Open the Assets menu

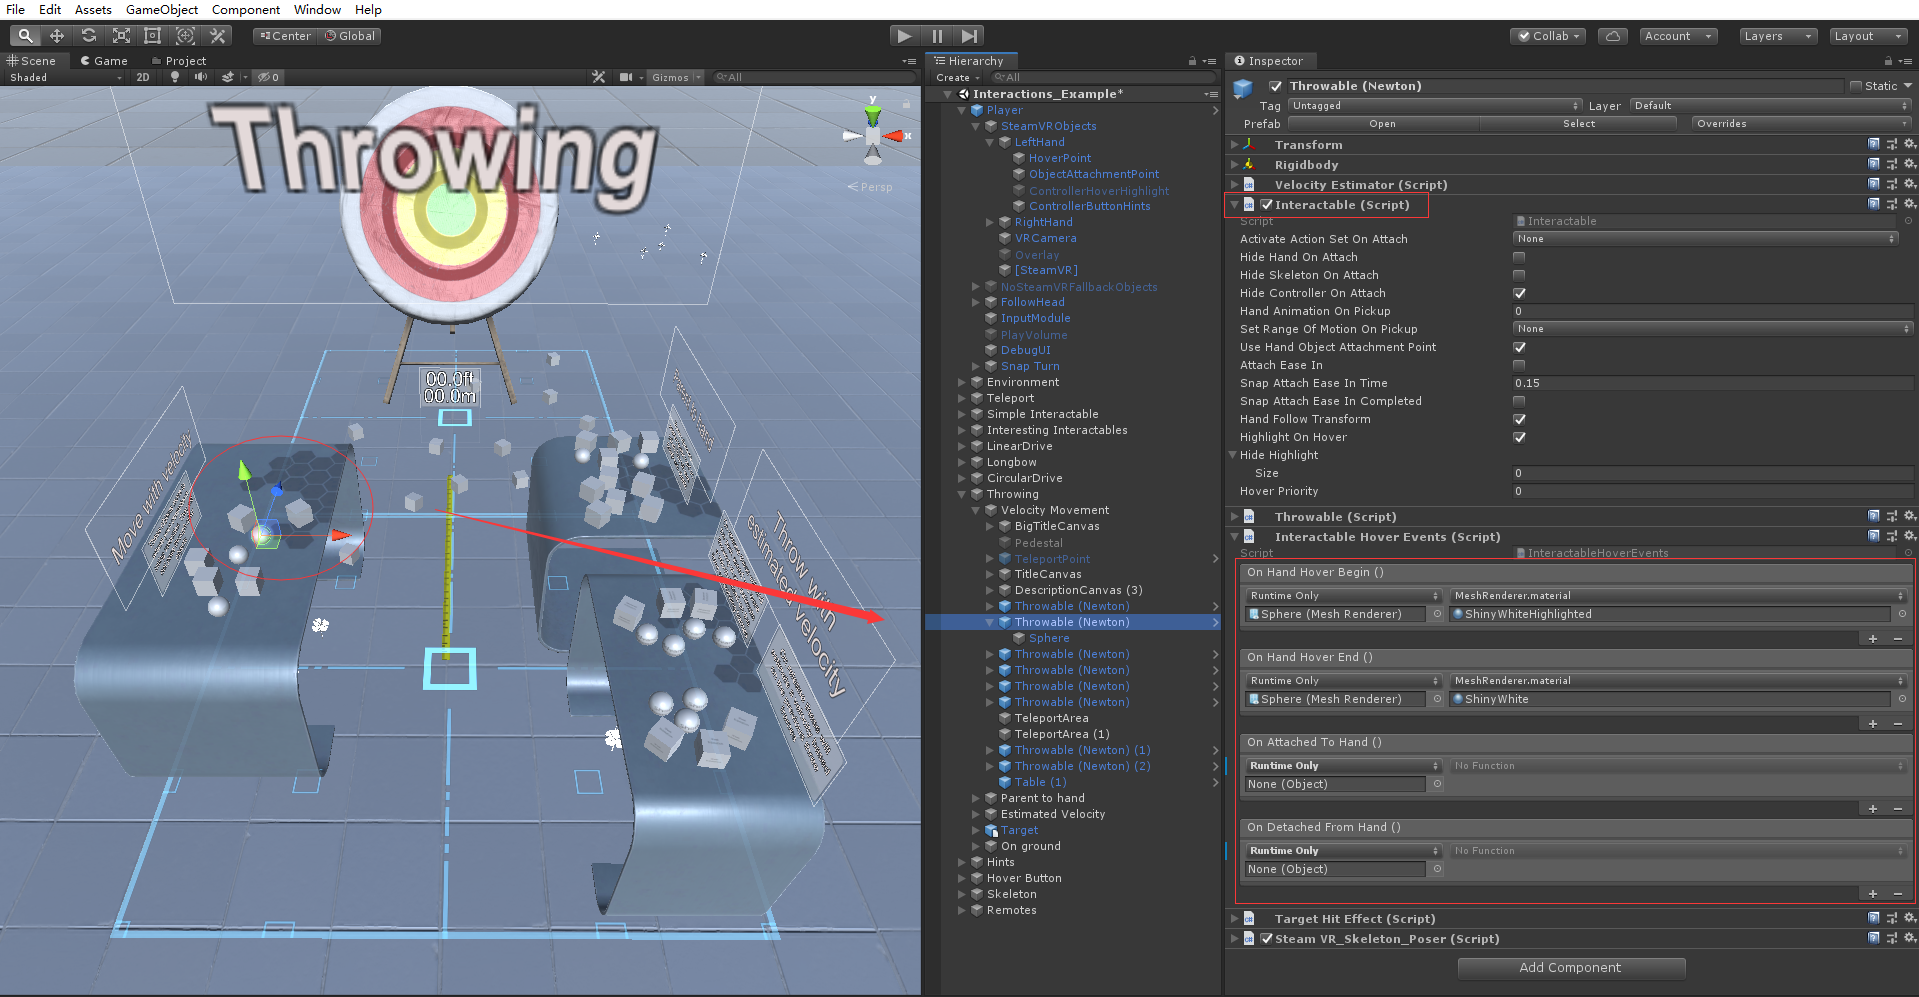click(93, 9)
